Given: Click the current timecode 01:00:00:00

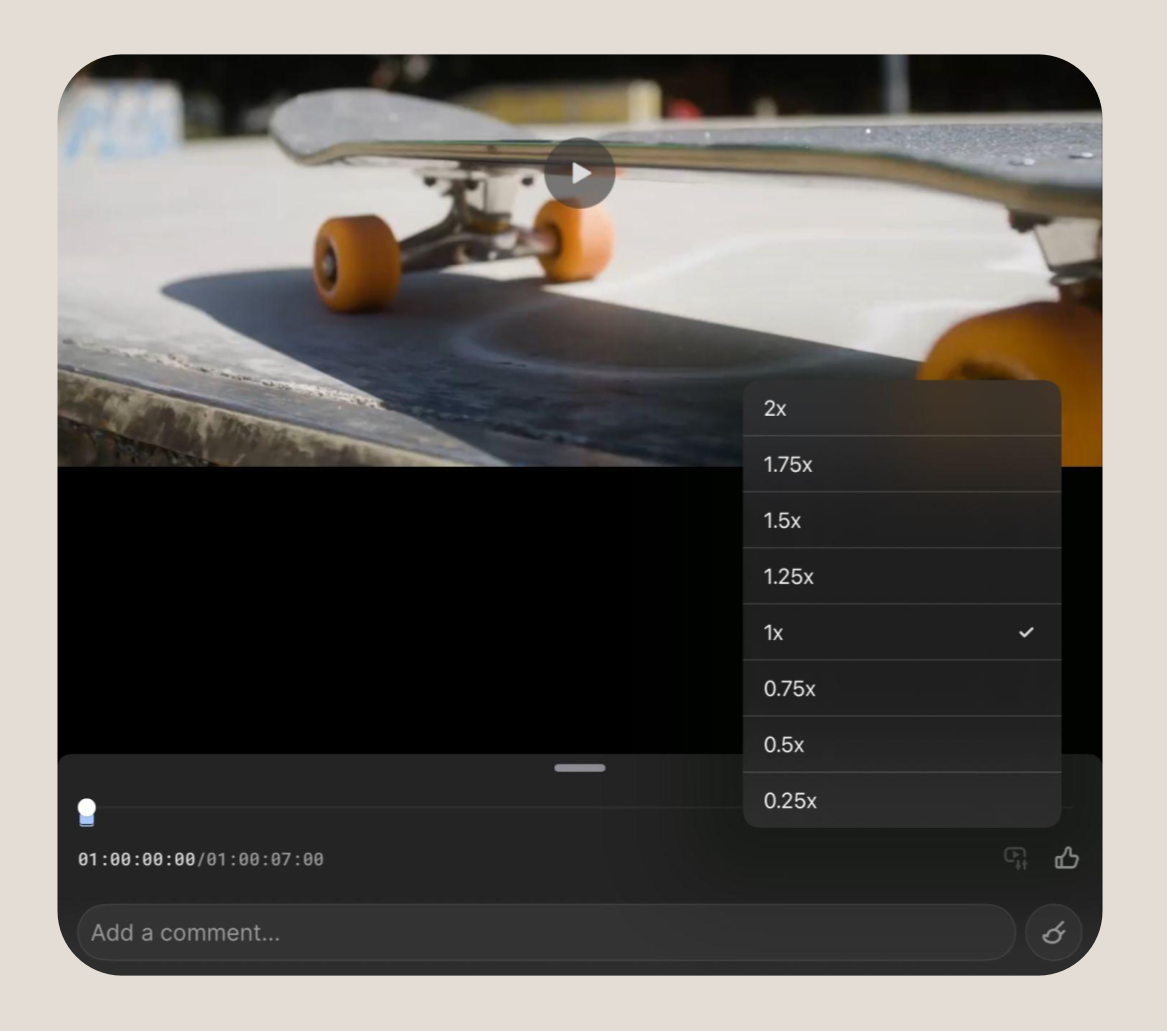Looking at the screenshot, I should (x=137, y=859).
